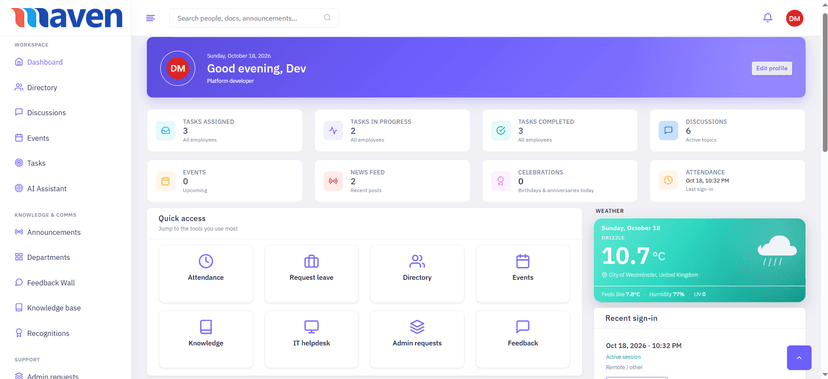828x379 pixels.
Task: Click the large DM avatar in banner
Action: [177, 68]
